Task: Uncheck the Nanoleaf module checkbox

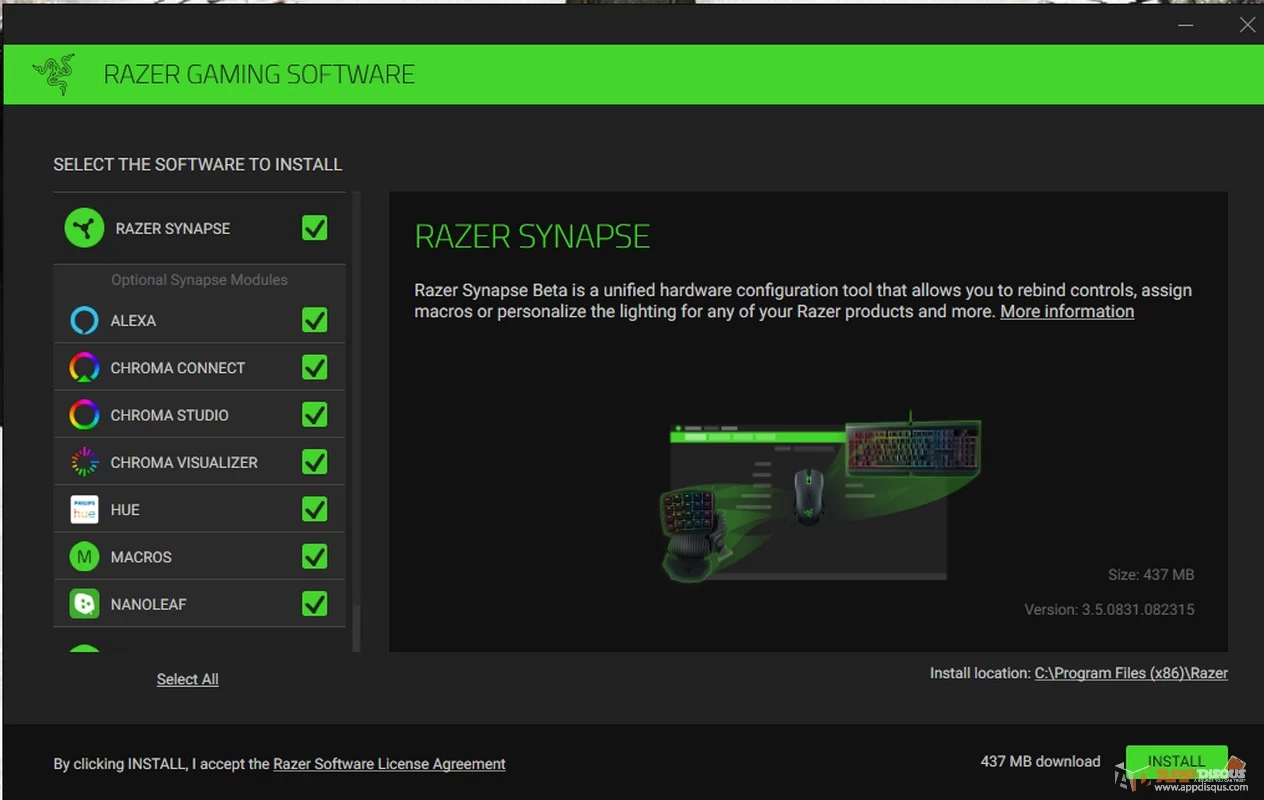Action: point(315,604)
